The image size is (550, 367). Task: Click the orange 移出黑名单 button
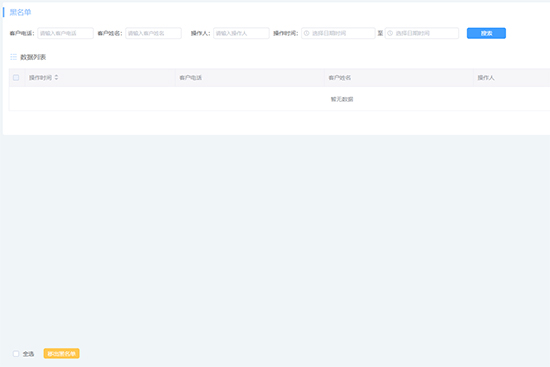pyautogui.click(x=61, y=353)
